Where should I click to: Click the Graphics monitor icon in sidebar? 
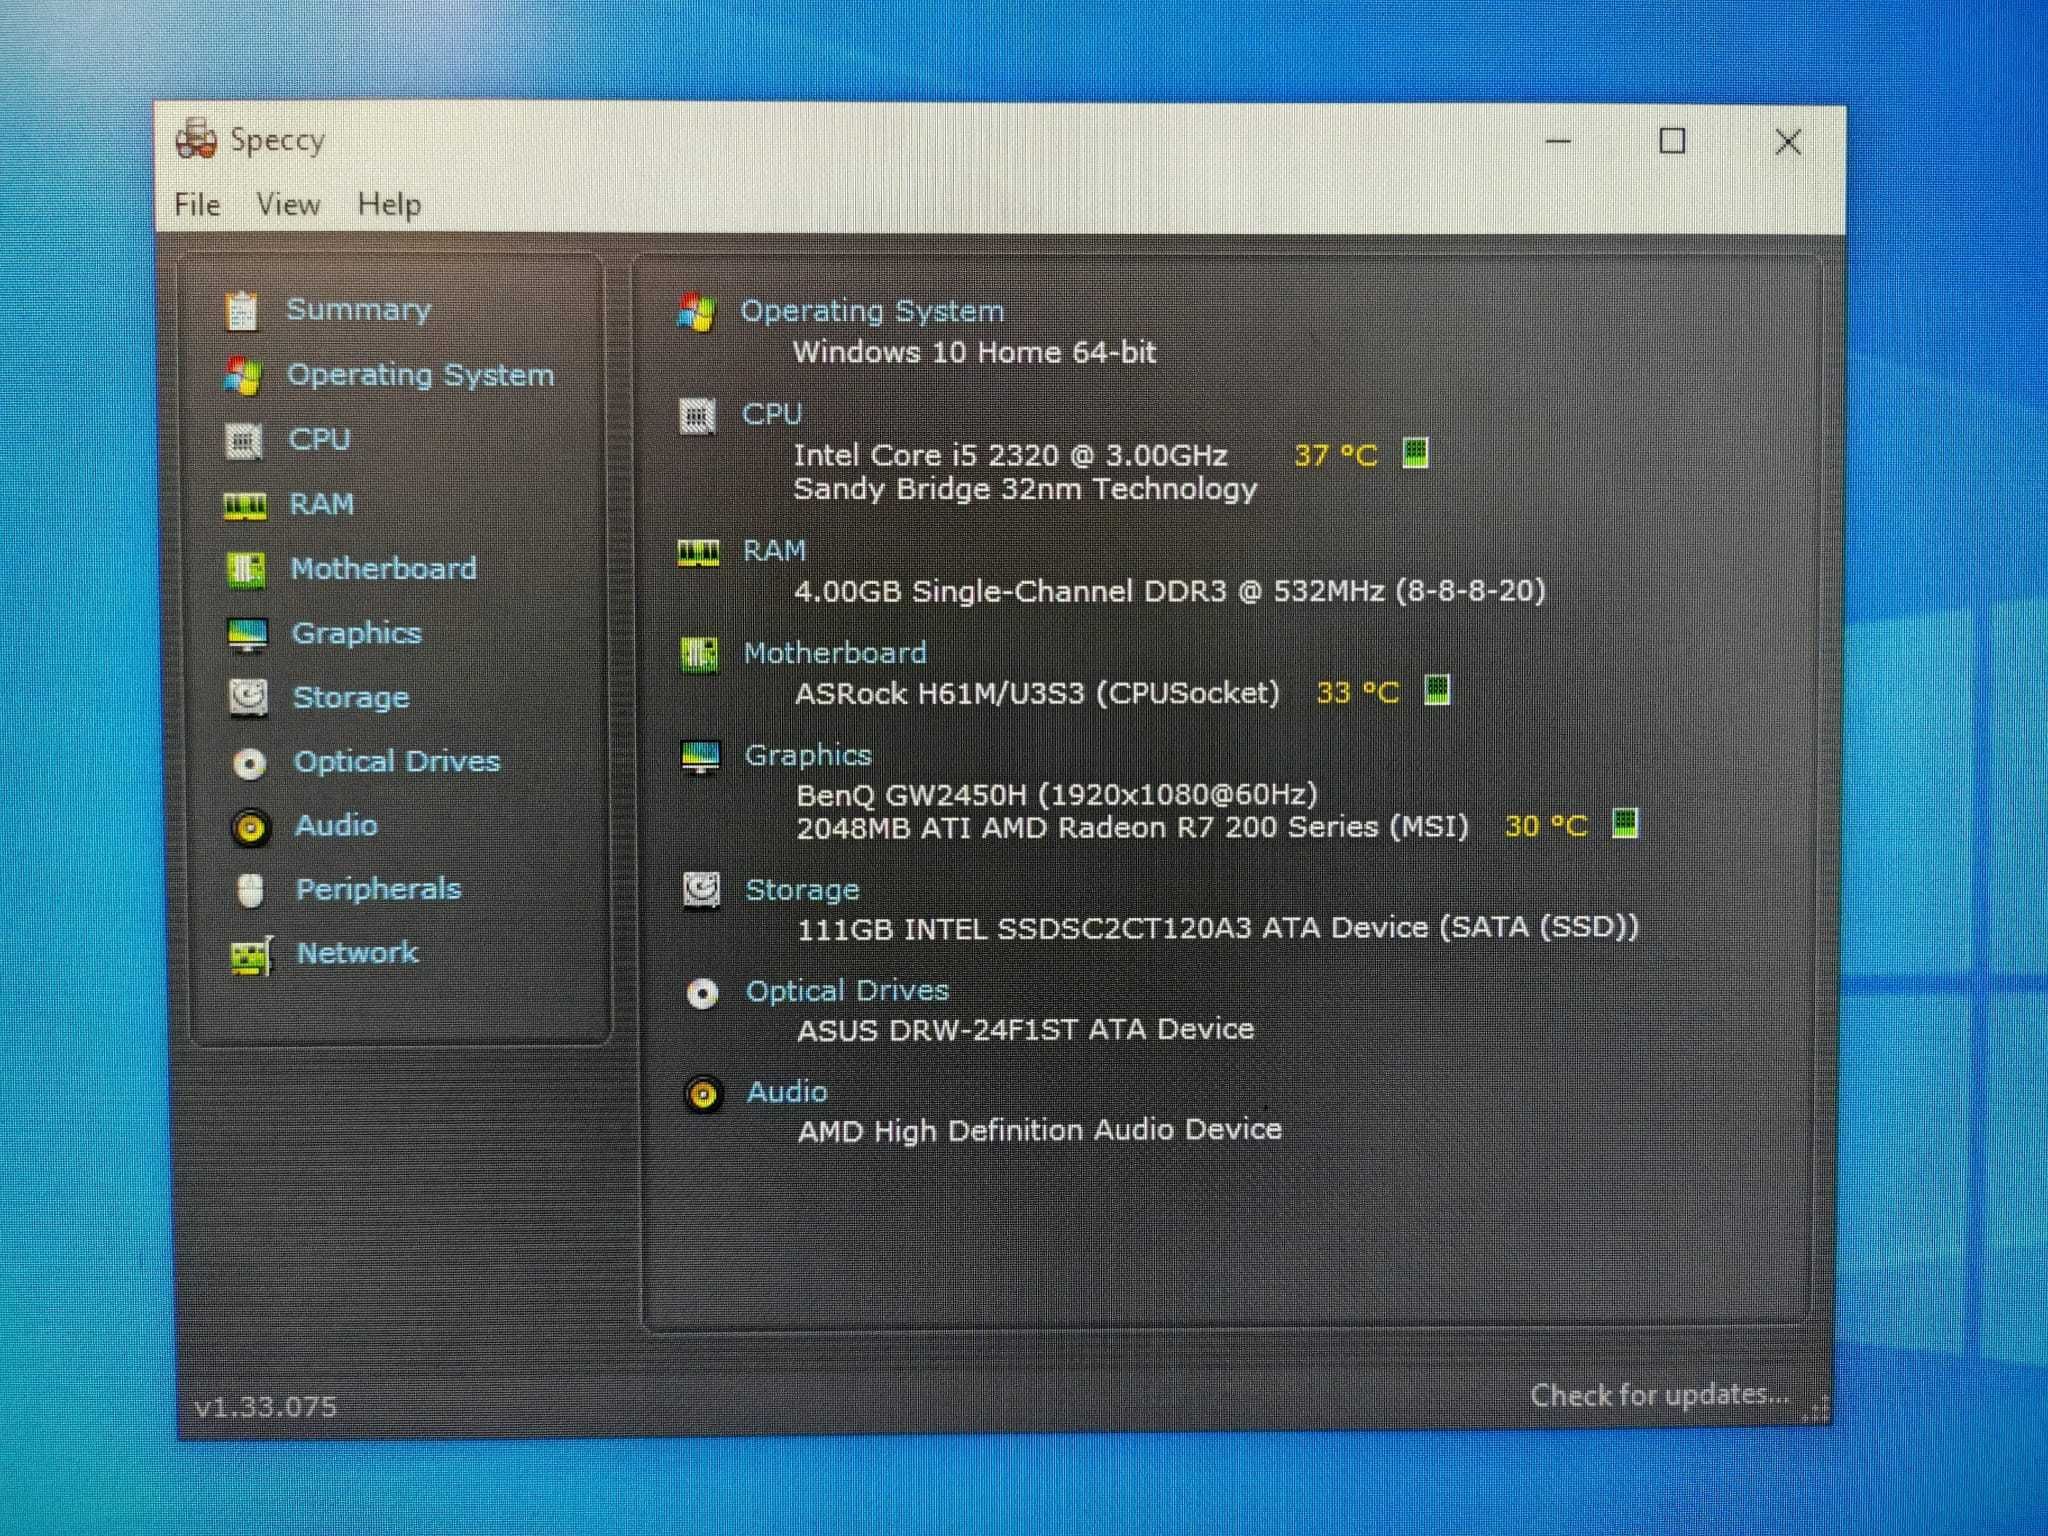point(247,635)
